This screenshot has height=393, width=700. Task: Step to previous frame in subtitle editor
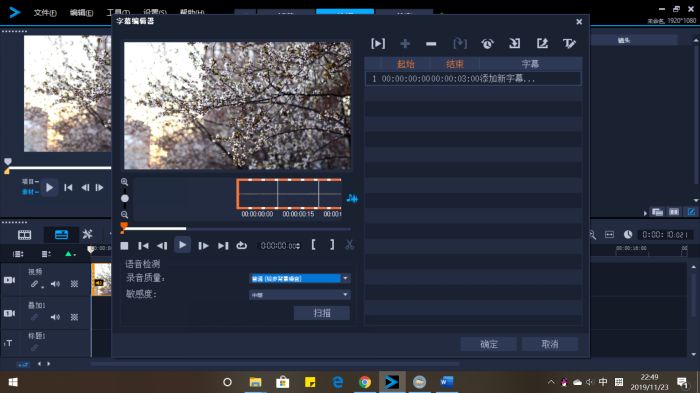pos(162,246)
